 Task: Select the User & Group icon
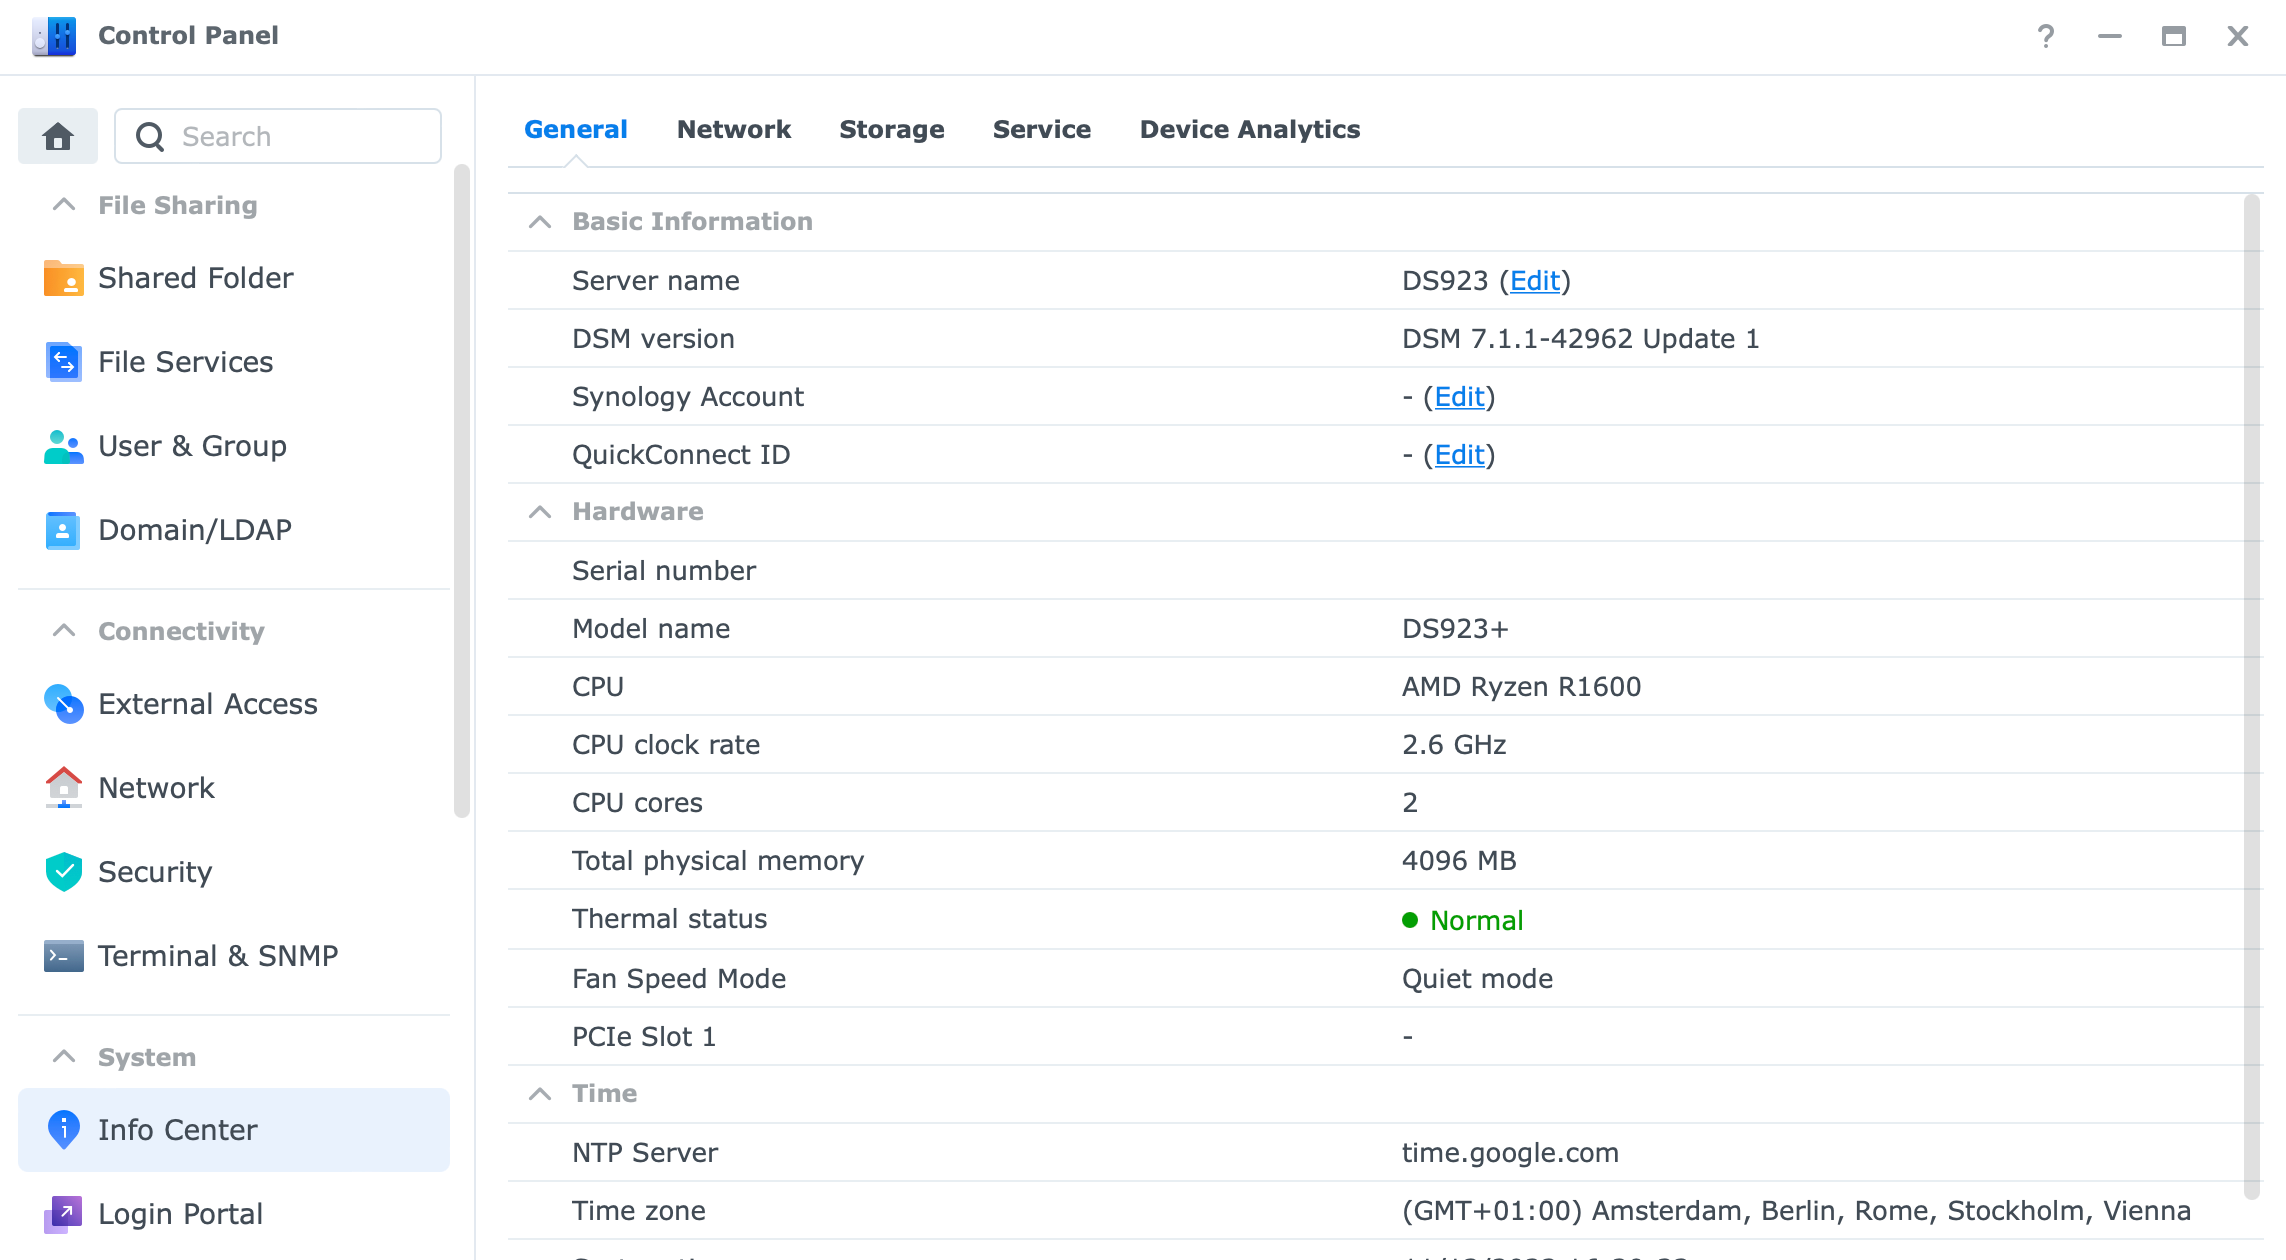(64, 446)
